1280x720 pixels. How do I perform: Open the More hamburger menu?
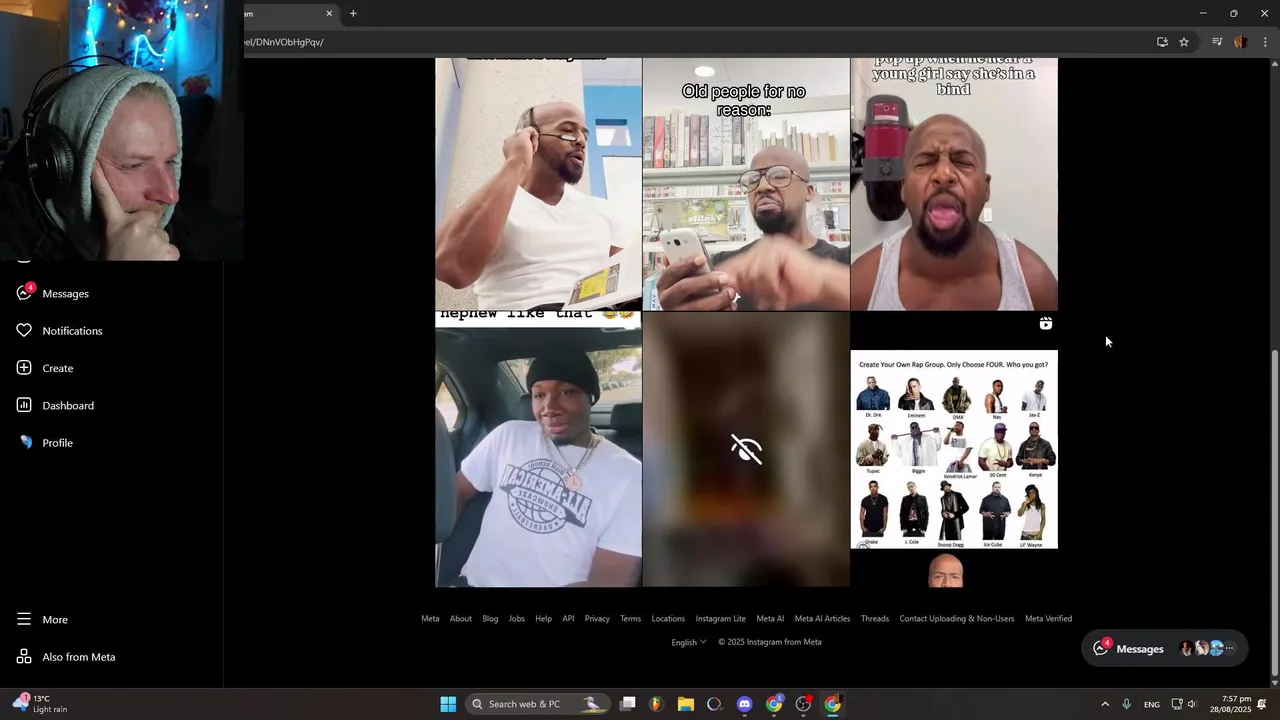(x=43, y=619)
